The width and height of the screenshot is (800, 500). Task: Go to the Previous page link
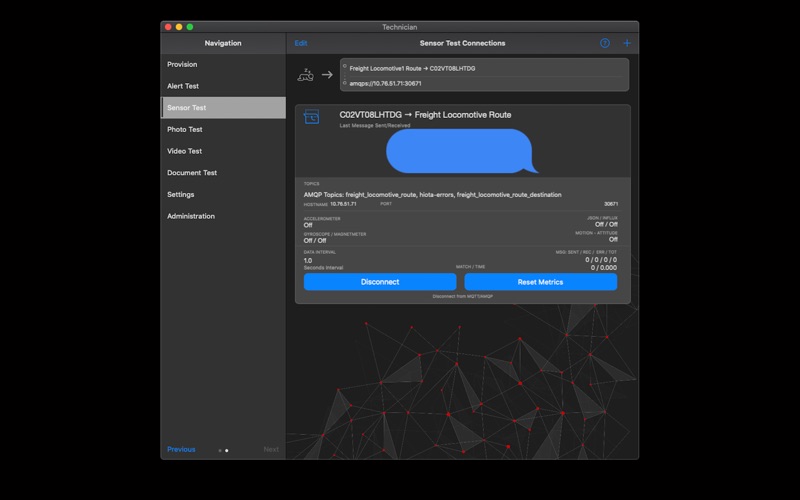(181, 449)
